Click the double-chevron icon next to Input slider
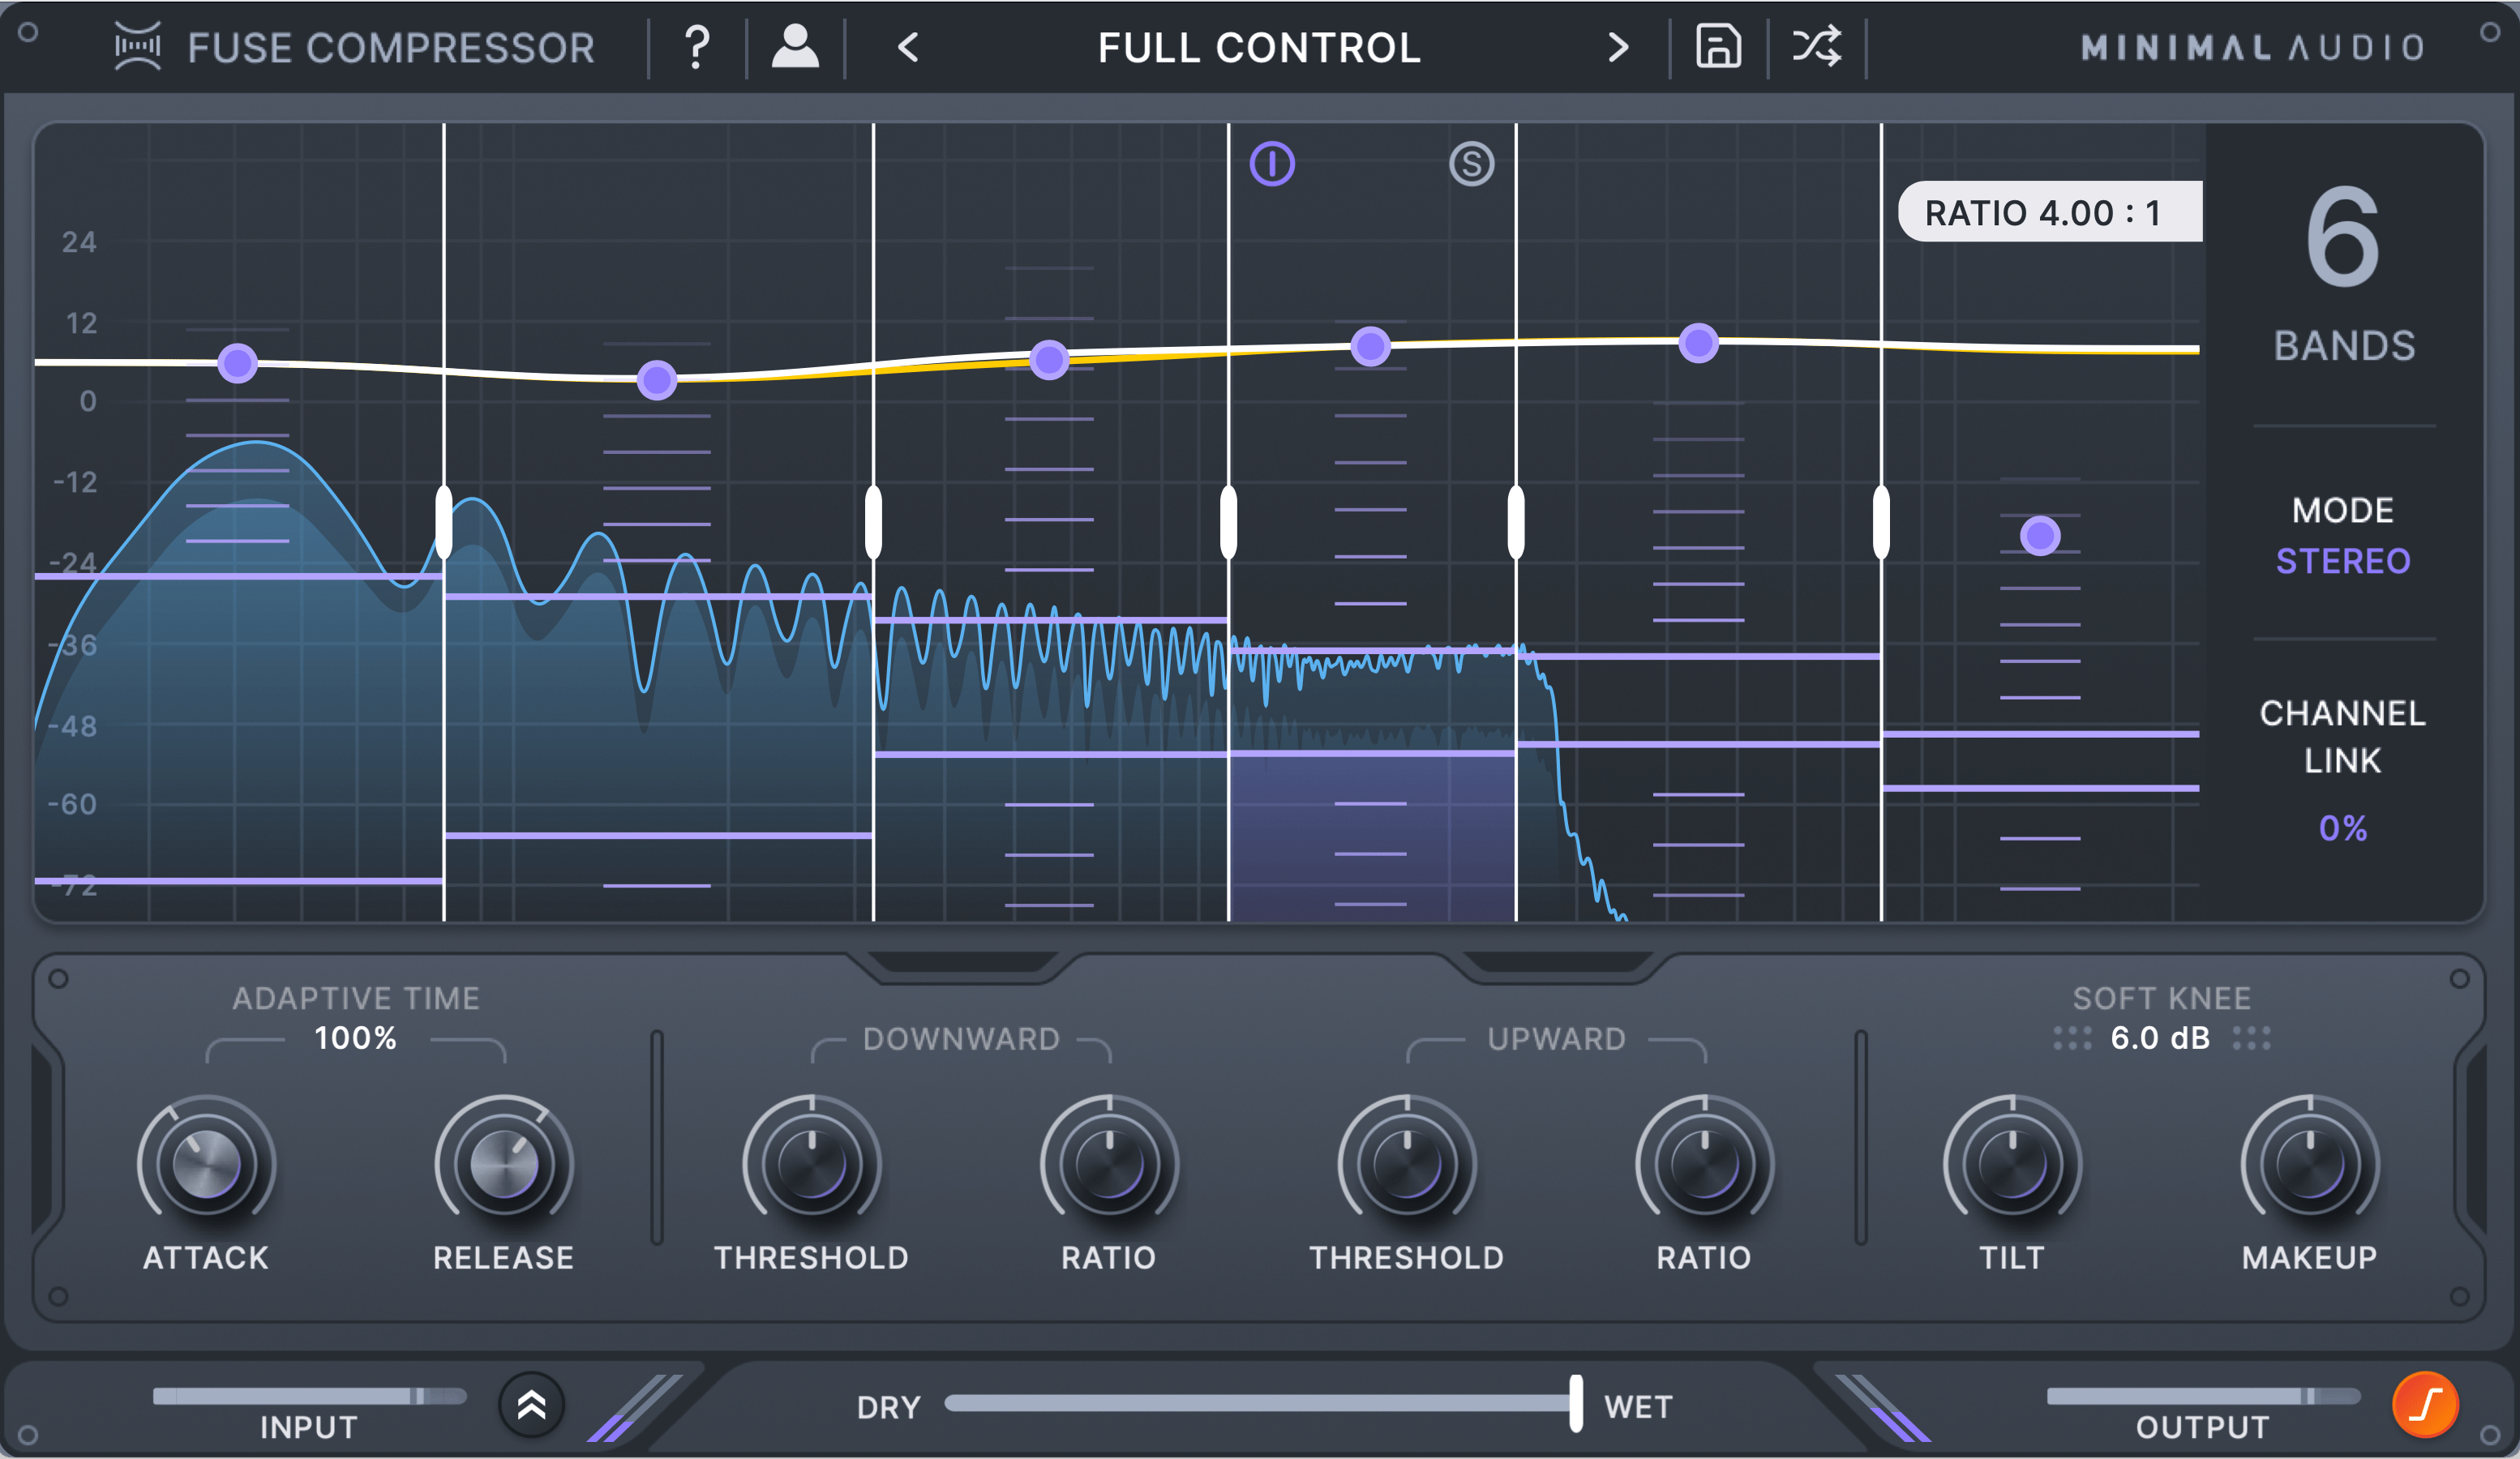The image size is (2520, 1459). pos(531,1404)
